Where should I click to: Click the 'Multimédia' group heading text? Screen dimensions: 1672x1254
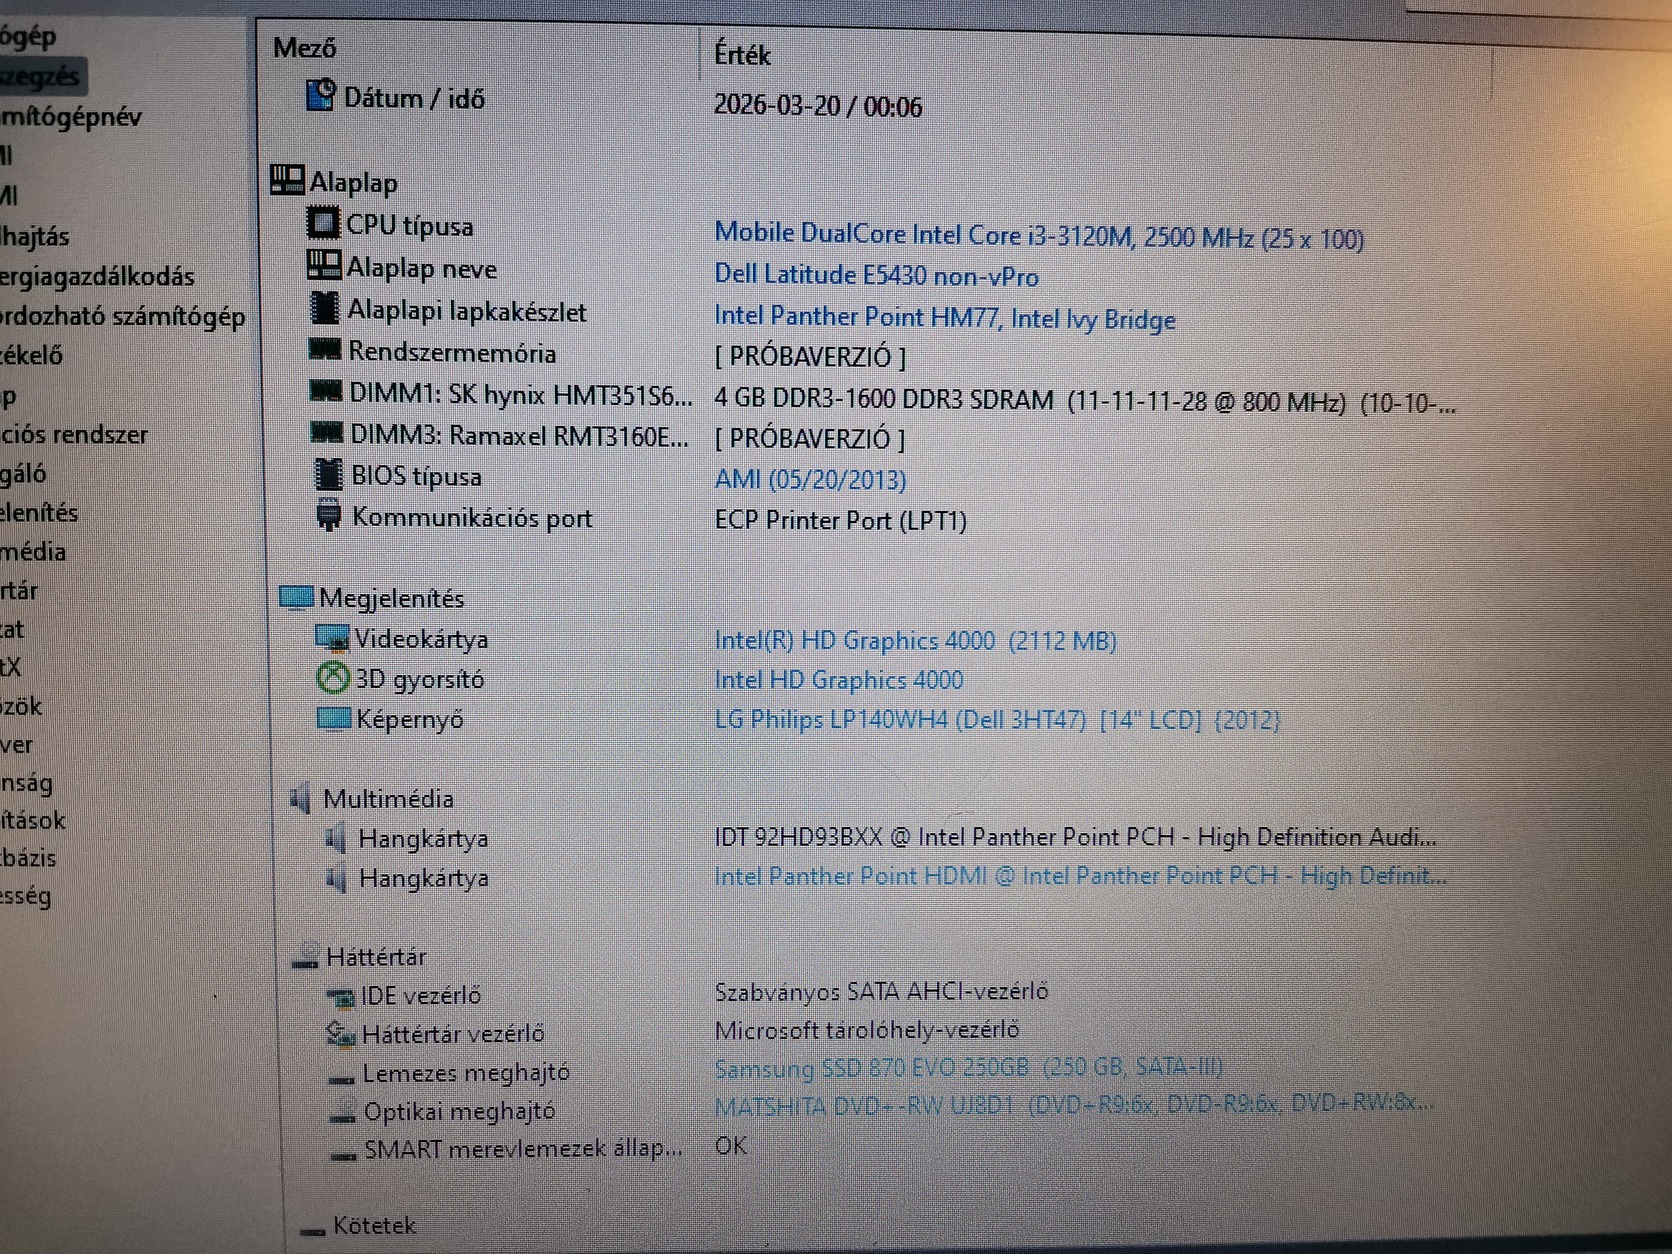389,798
